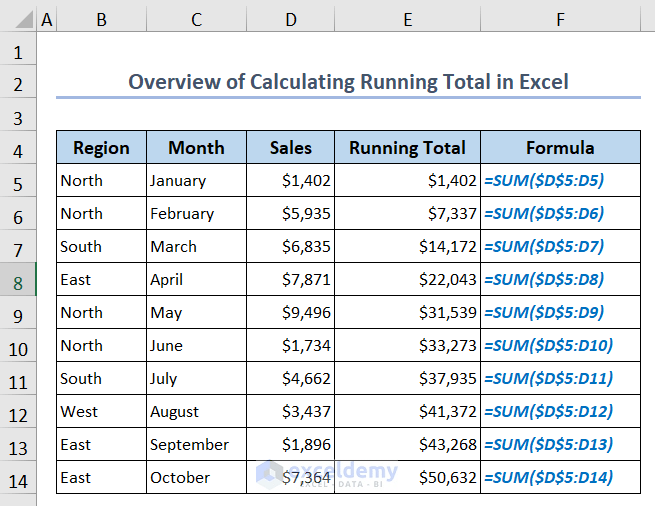Viewport: 655px width, 506px height.
Task: Select the running total cell $50,632
Action: point(407,478)
